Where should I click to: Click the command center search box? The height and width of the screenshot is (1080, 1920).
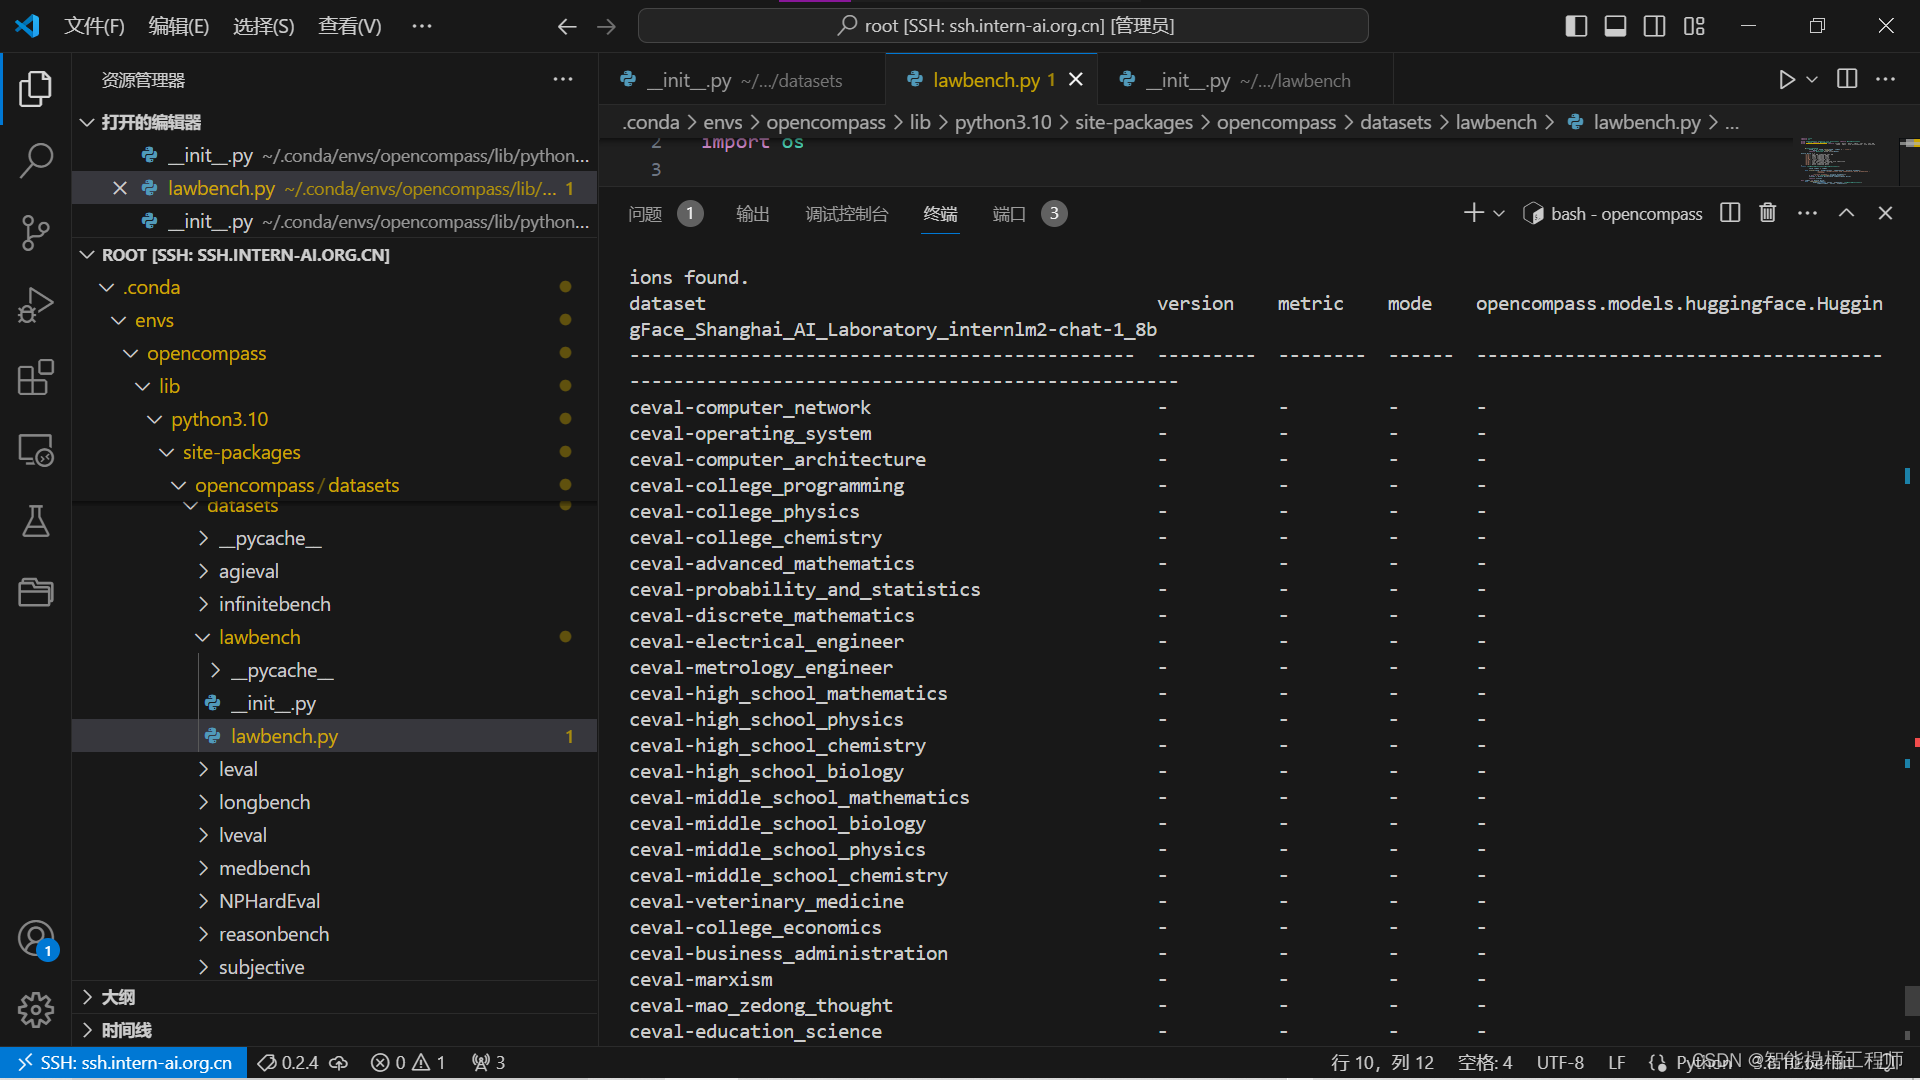click(1003, 26)
